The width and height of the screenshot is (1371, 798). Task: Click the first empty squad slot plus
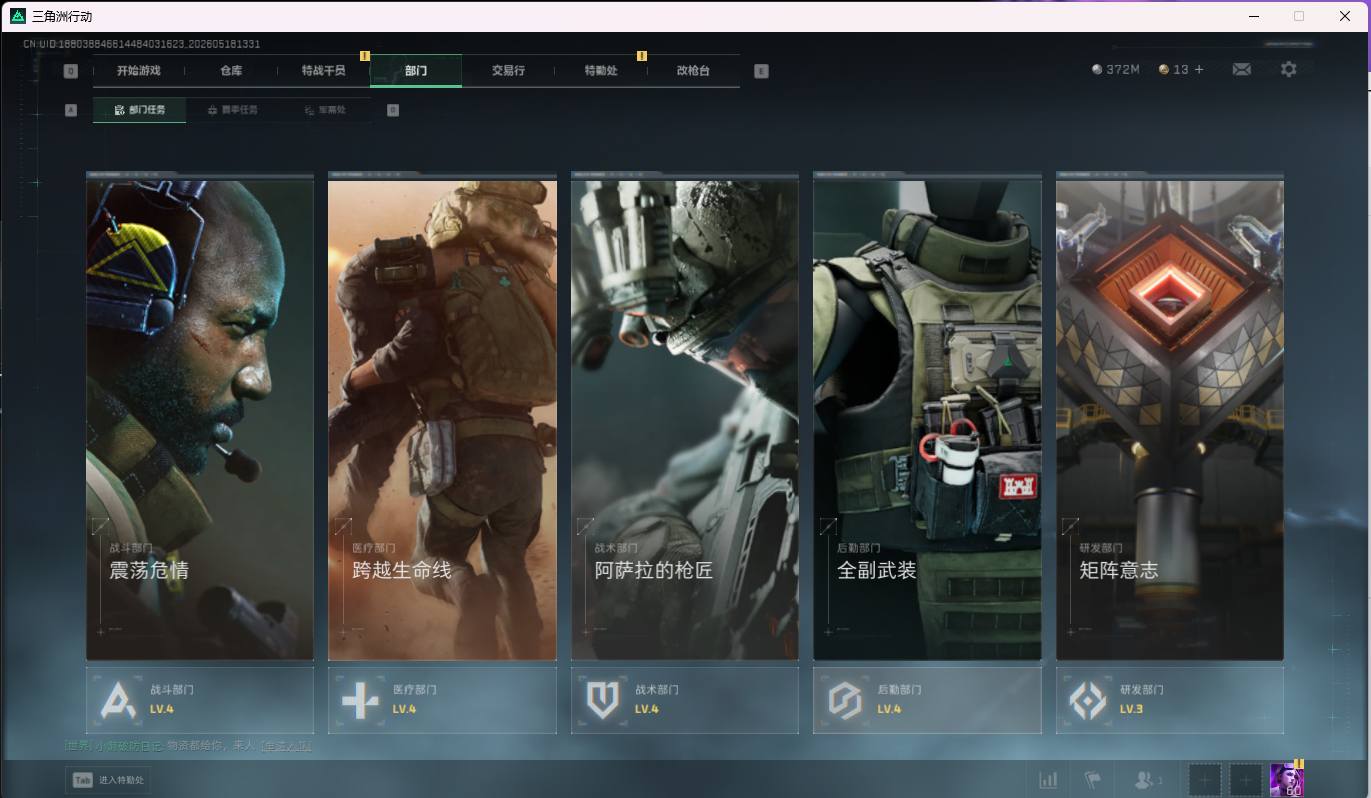(x=1205, y=780)
